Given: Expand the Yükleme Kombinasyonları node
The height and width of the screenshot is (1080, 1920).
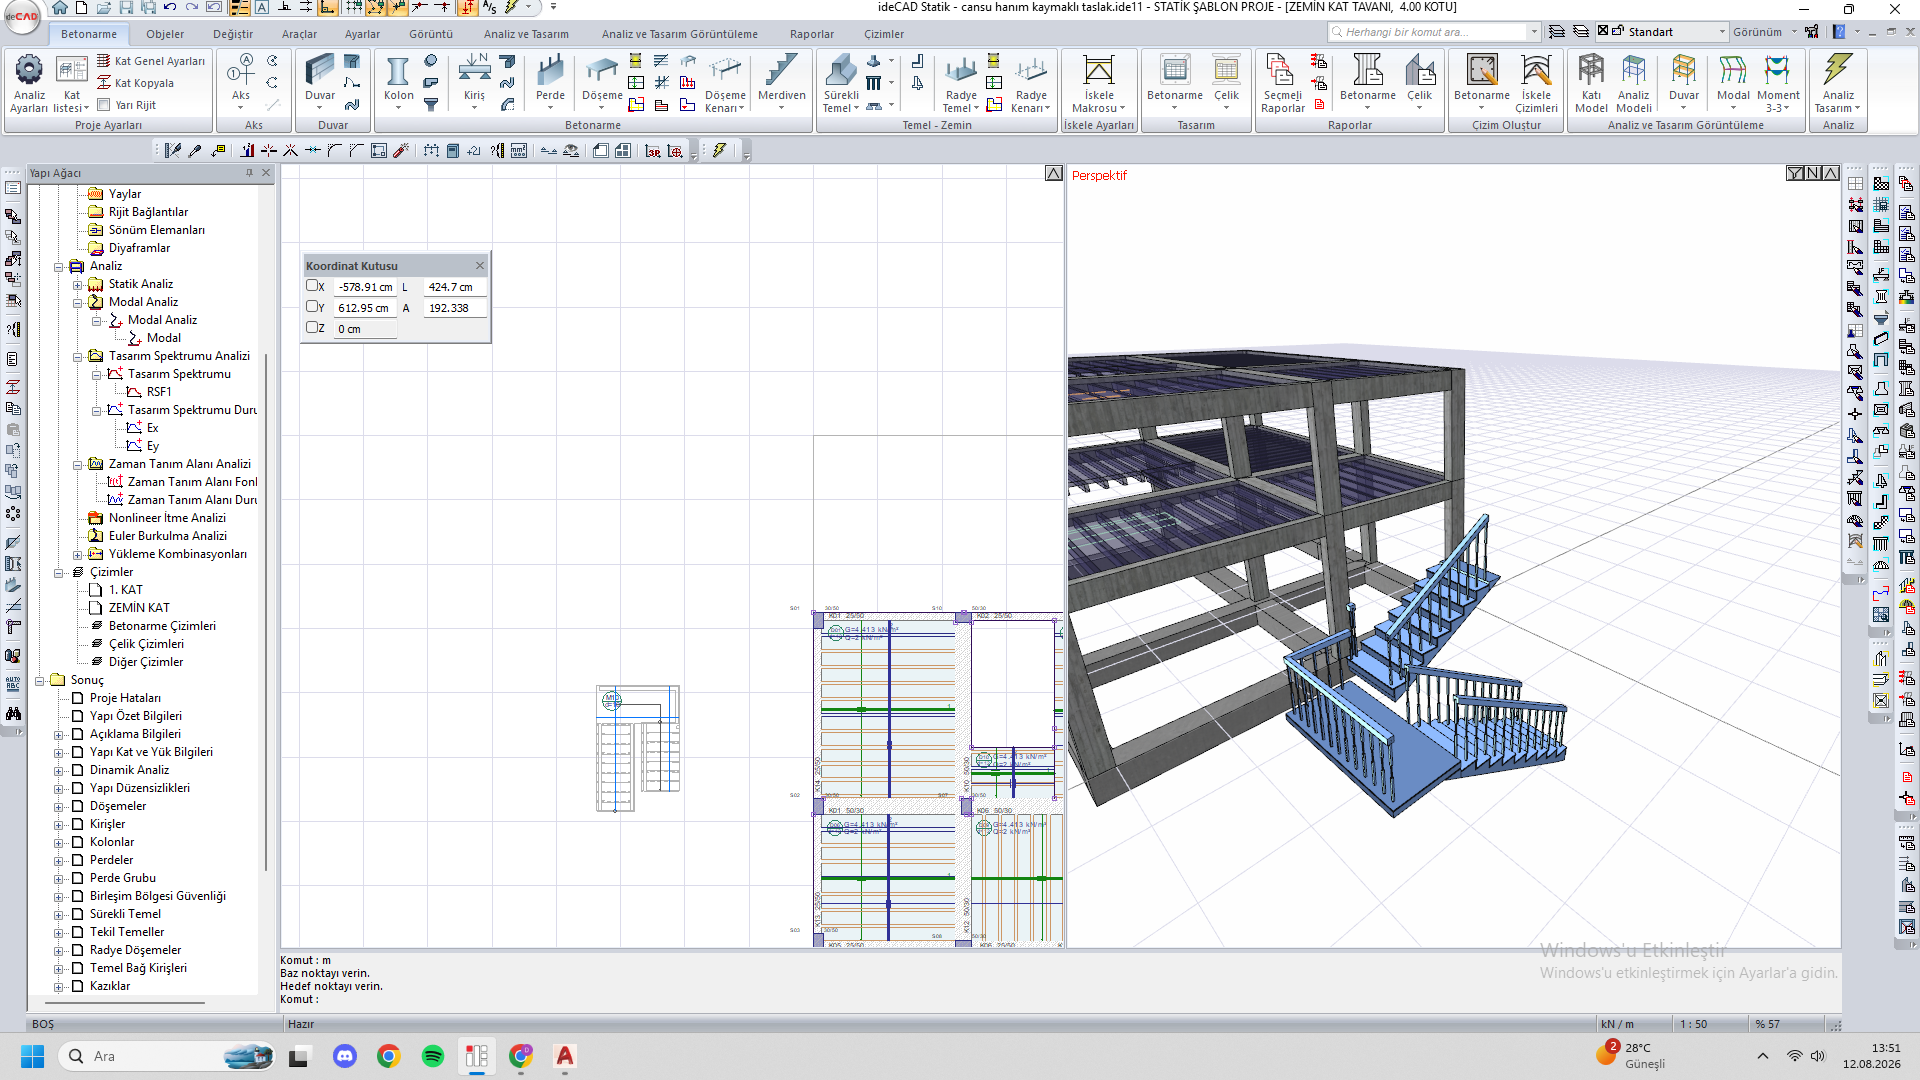Looking at the screenshot, I should (x=77, y=554).
